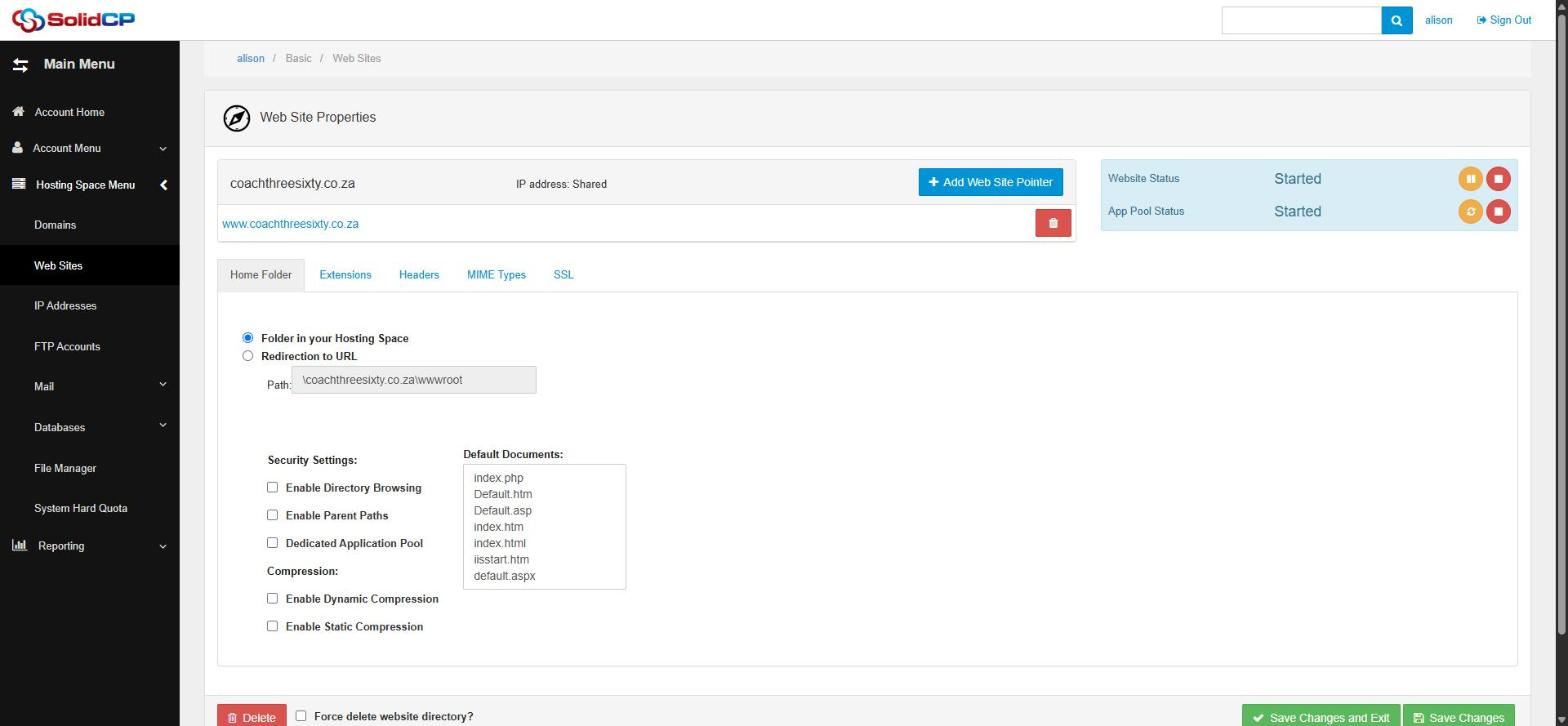
Task: Click the Account Menu person icon
Action: pyautogui.click(x=18, y=148)
